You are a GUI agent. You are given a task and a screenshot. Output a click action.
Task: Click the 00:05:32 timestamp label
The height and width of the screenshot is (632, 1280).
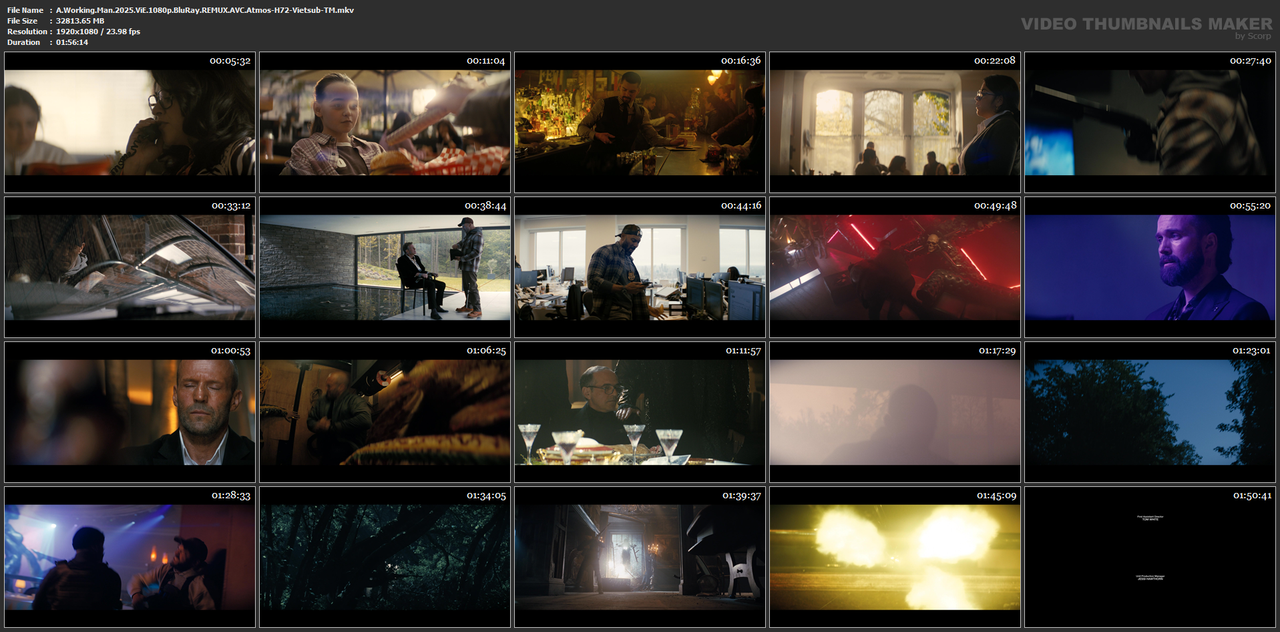(230, 61)
